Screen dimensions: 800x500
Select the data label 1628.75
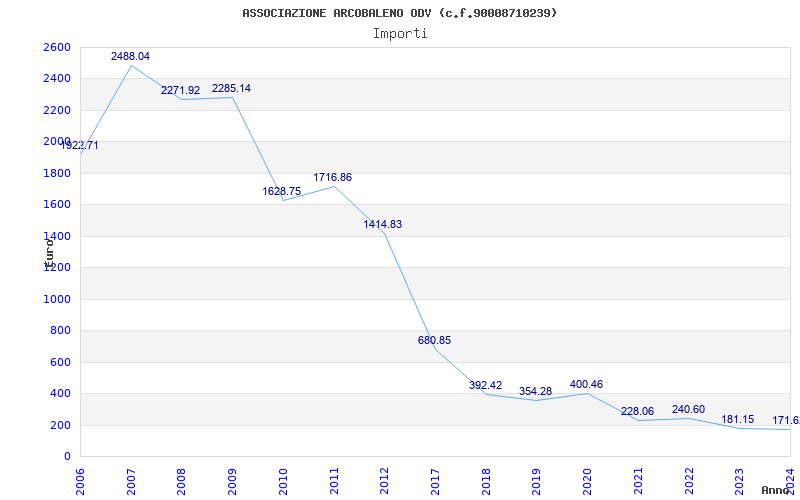tap(282, 191)
